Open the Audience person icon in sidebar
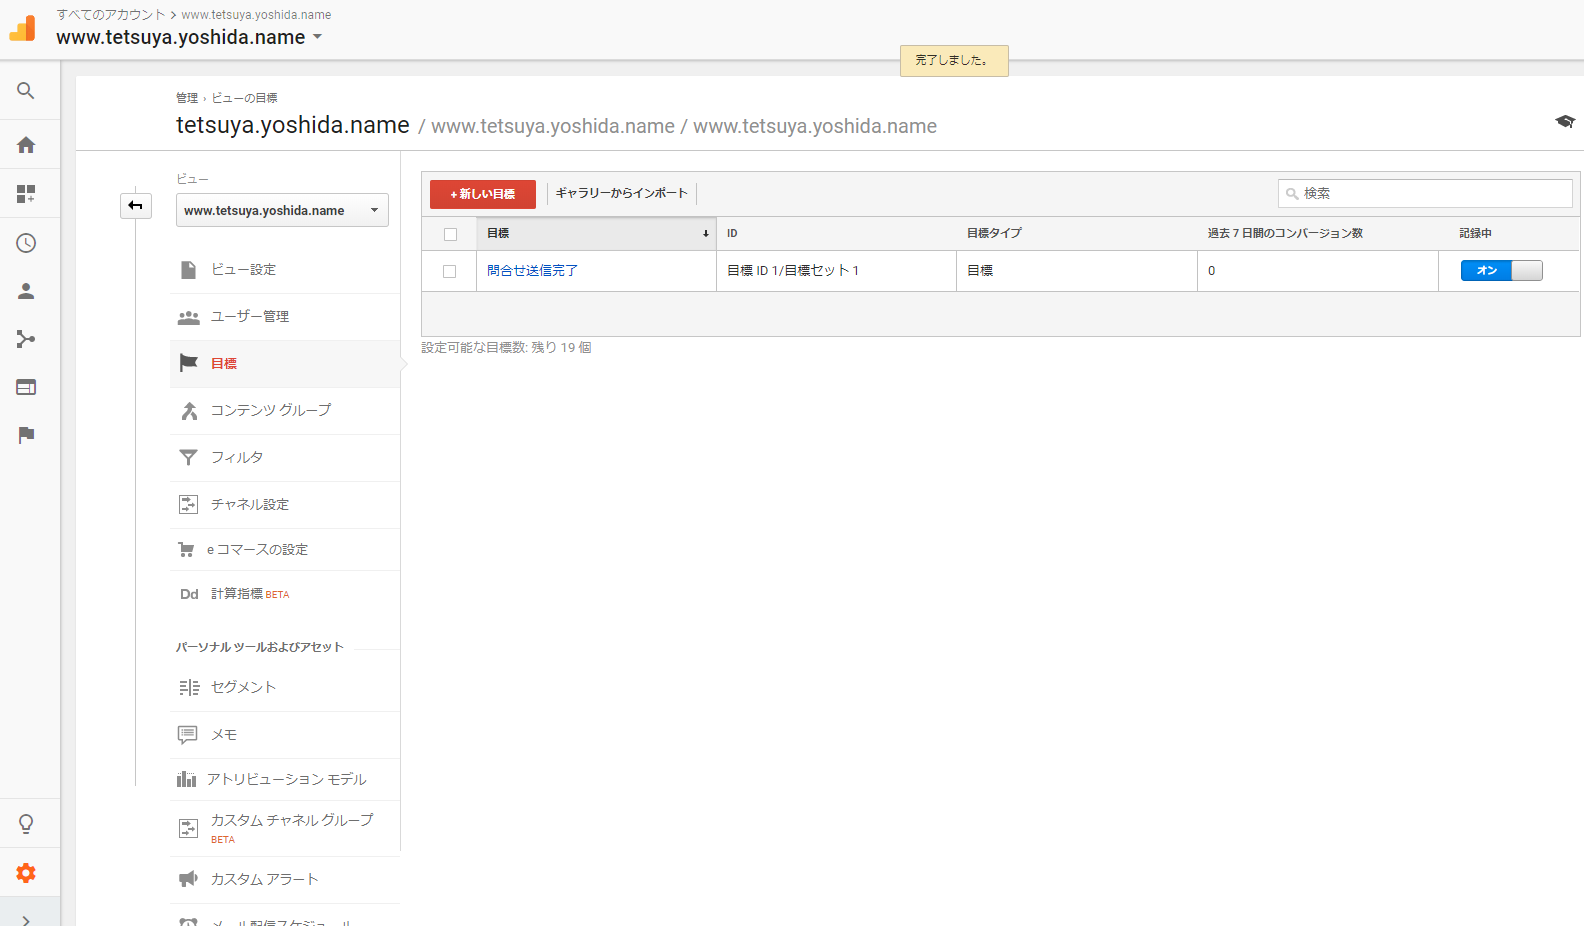The width and height of the screenshot is (1584, 926). 26,291
